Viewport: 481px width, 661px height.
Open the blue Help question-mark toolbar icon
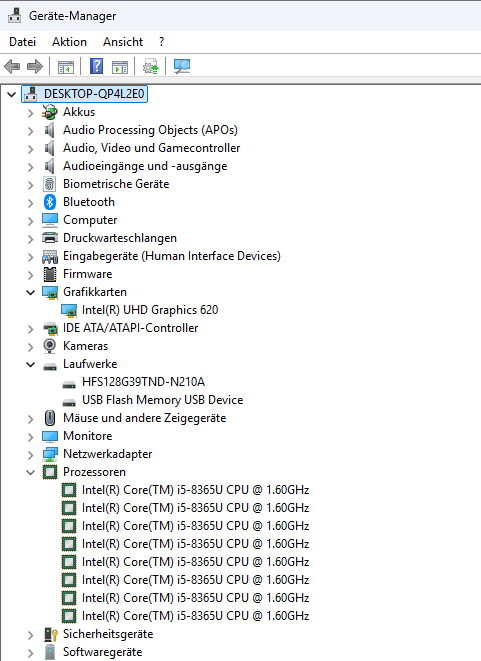[97, 67]
